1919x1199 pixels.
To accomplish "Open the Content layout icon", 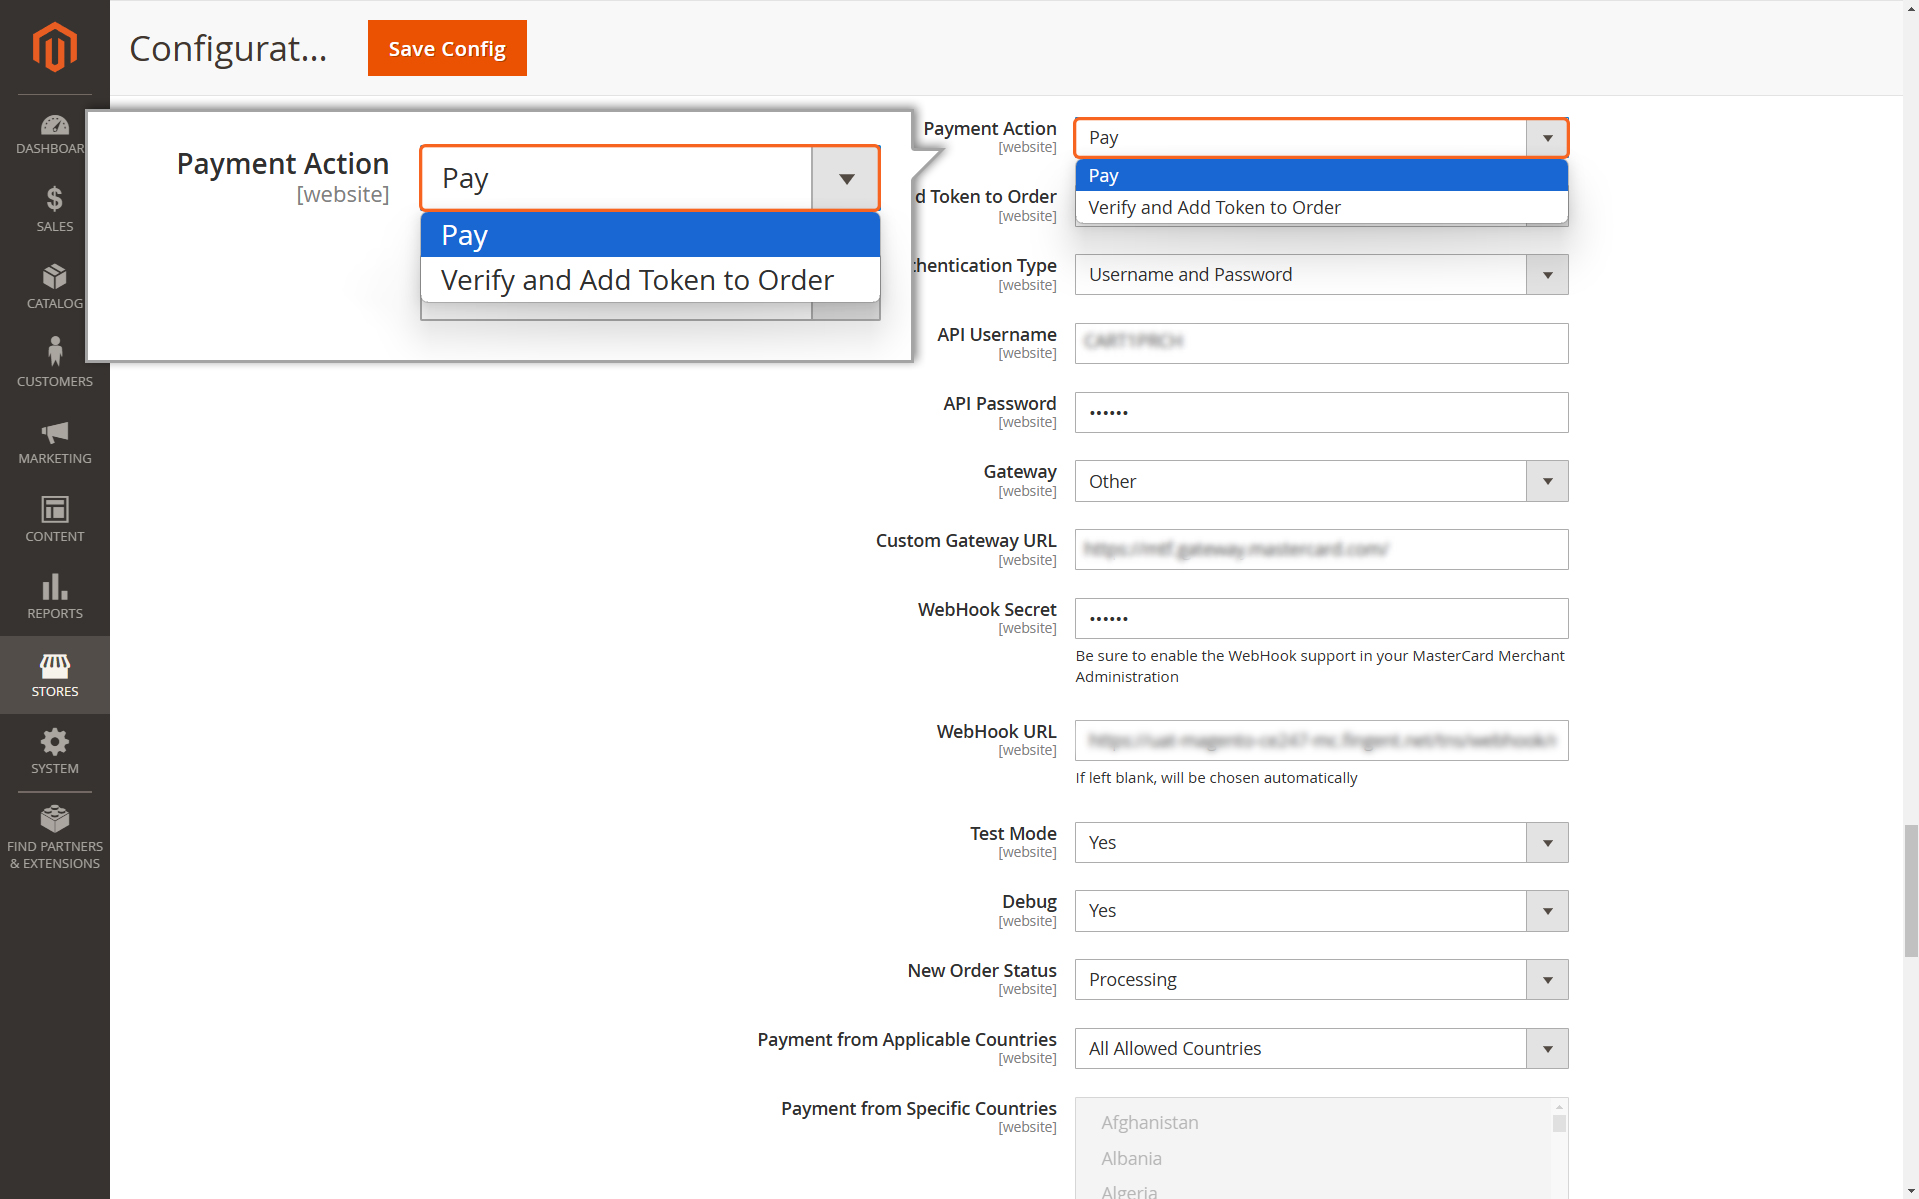I will [55, 509].
